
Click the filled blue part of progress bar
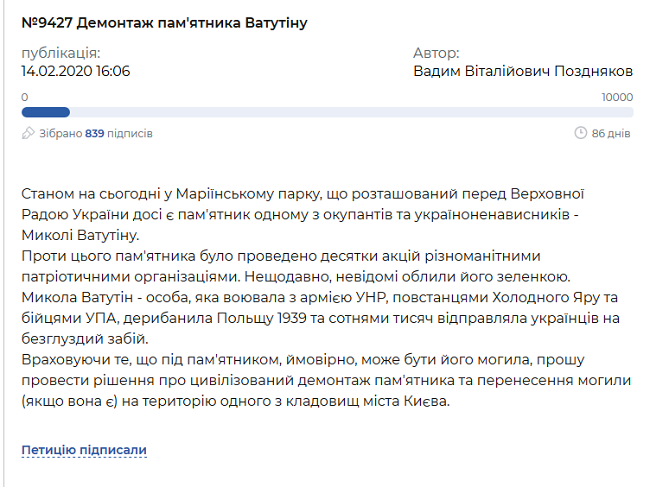[45, 112]
